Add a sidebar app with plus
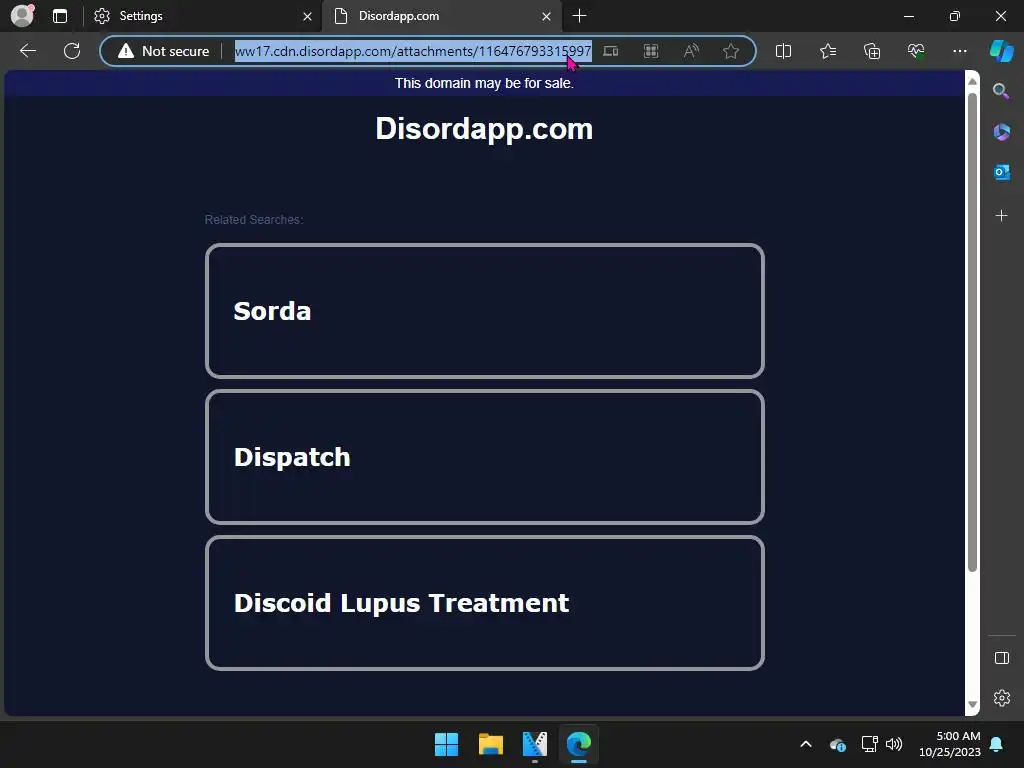The height and width of the screenshot is (768, 1024). tap(1001, 216)
